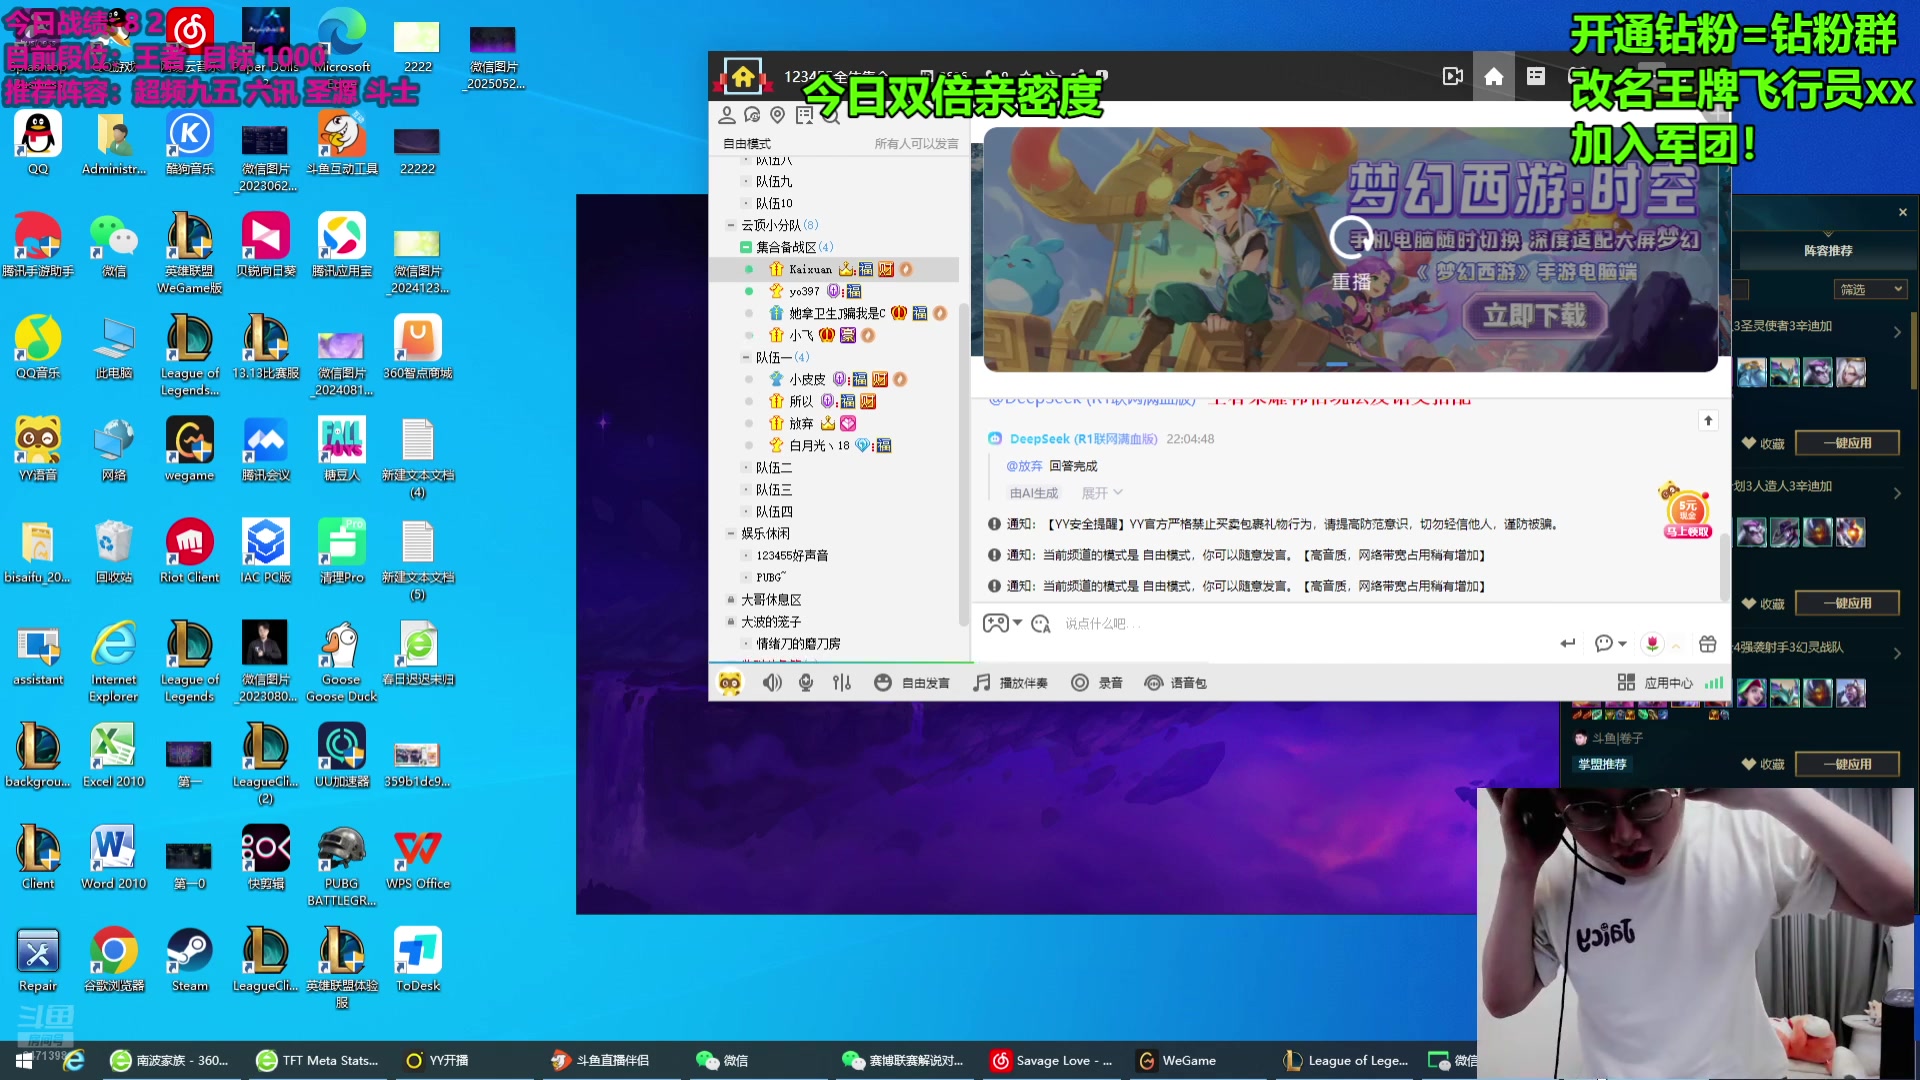Viewport: 1920px width, 1080px height.
Task: Click the 自由模式 mode label
Action: tap(747, 144)
